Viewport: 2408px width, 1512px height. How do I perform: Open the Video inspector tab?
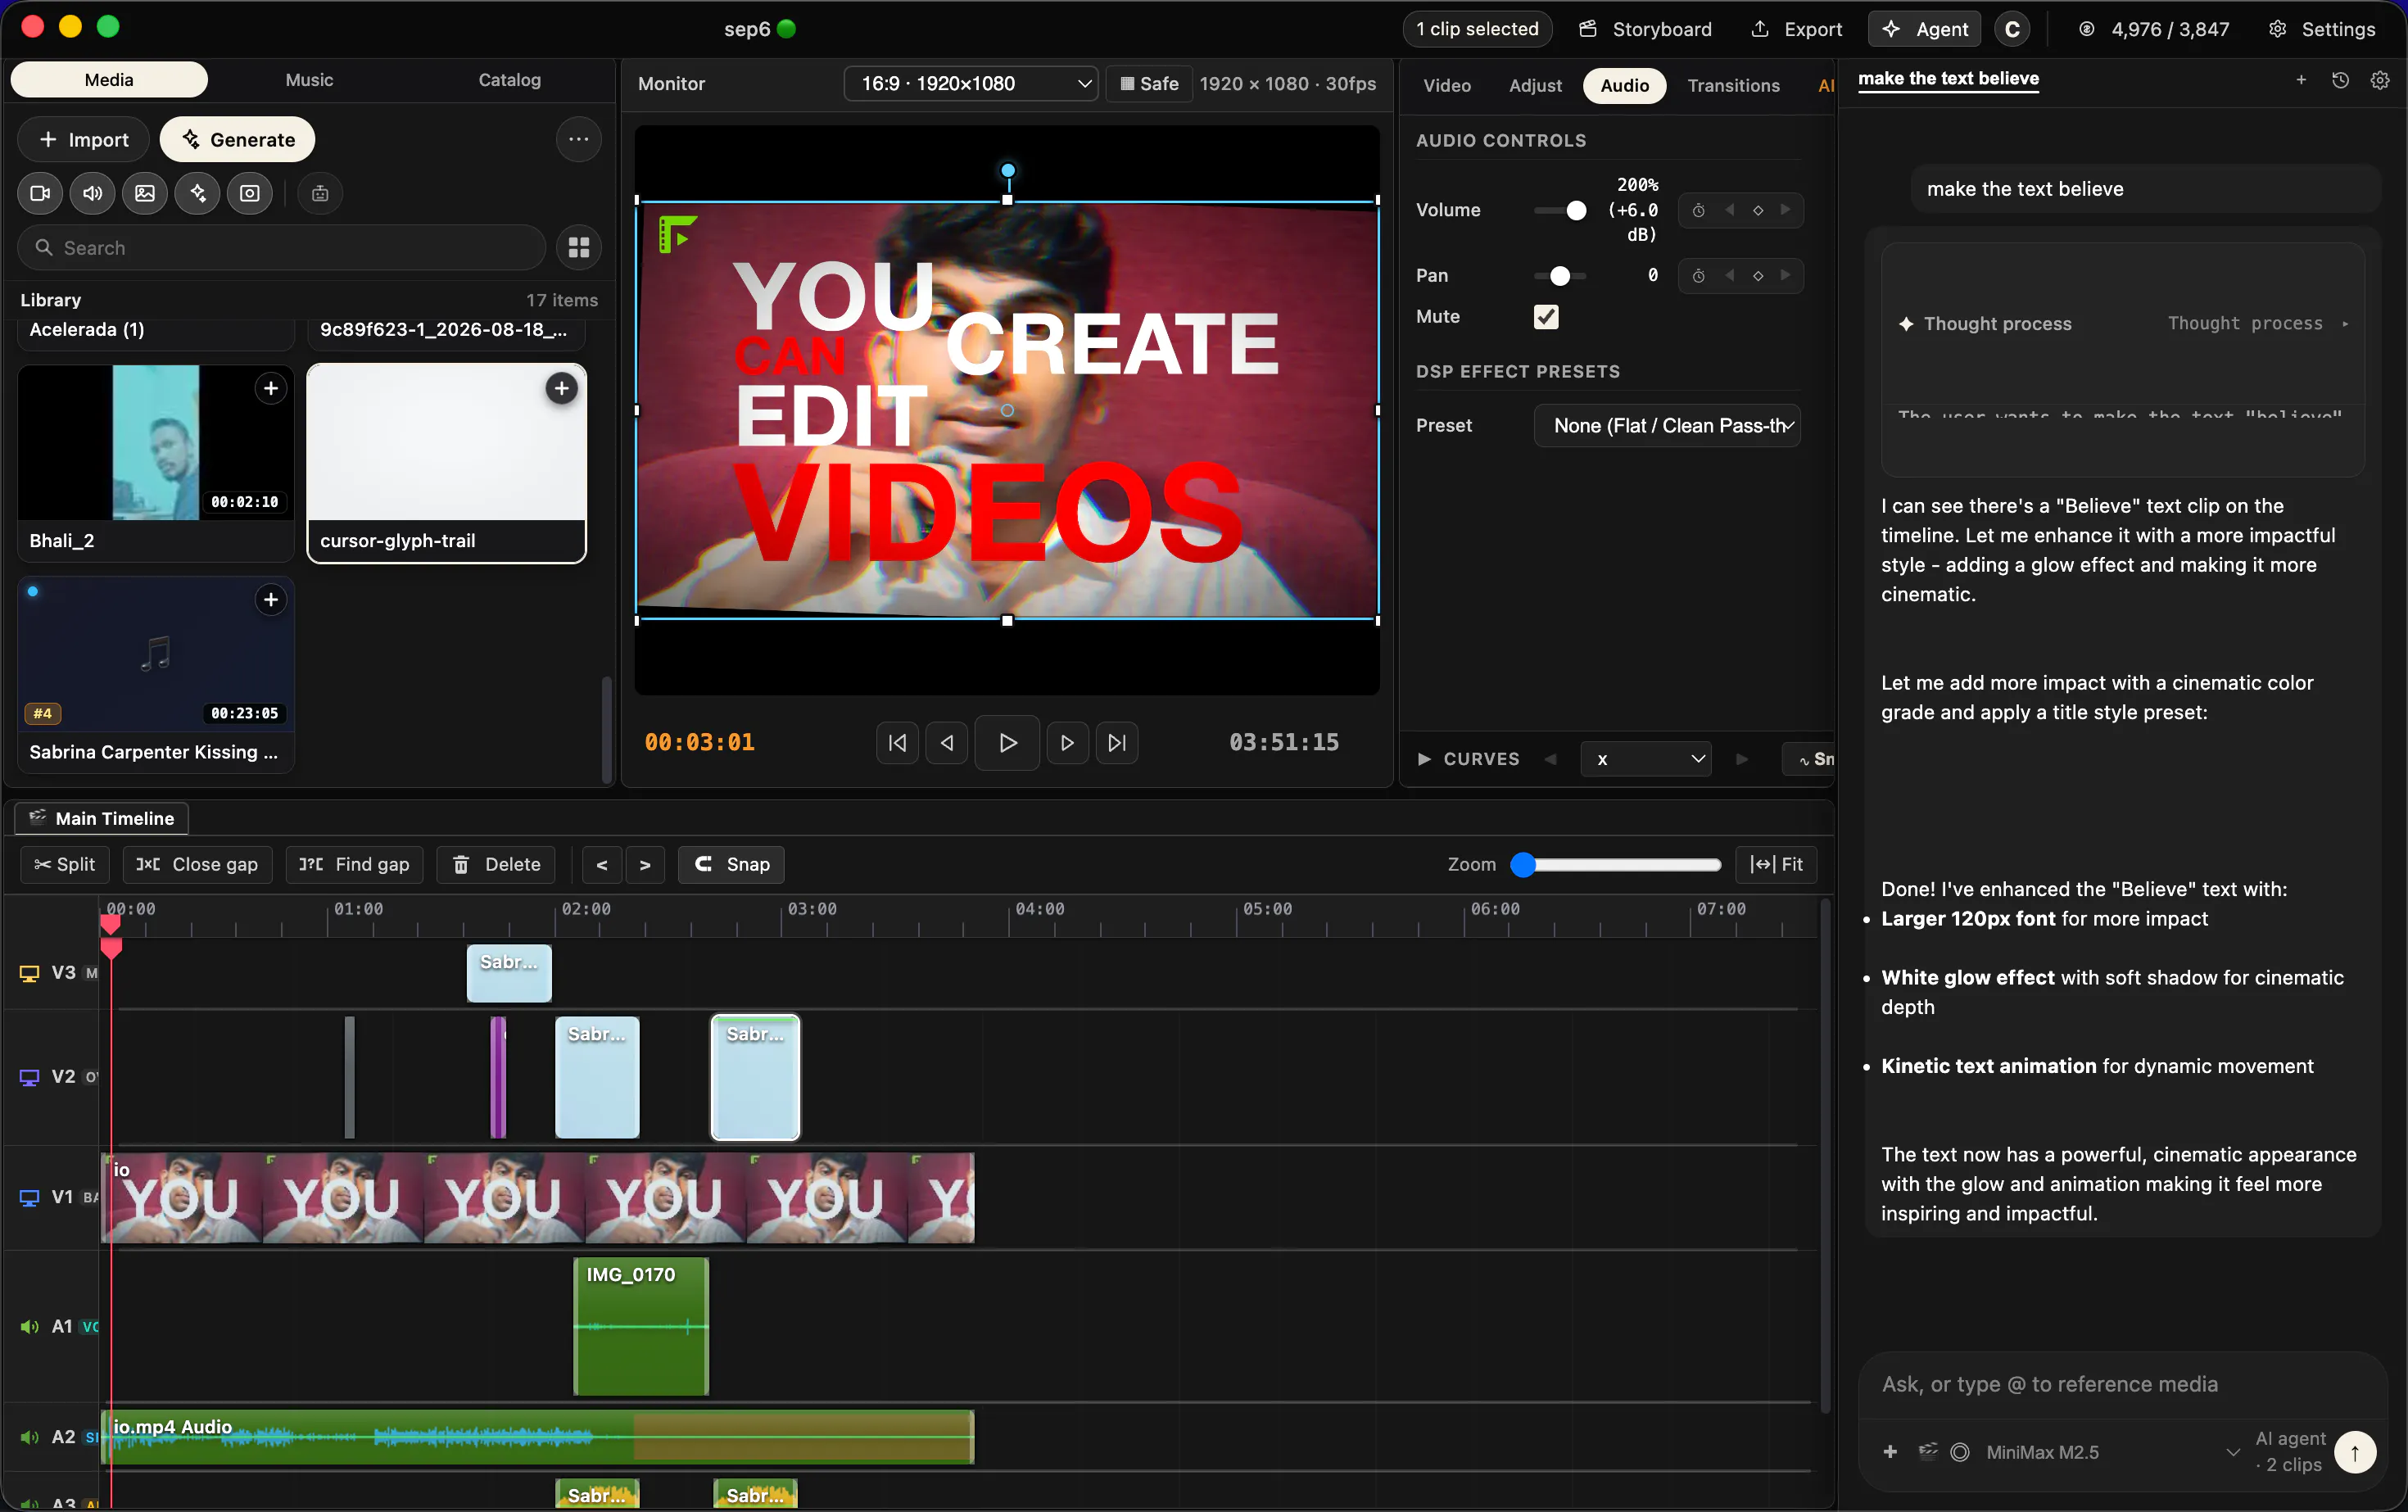click(1447, 86)
